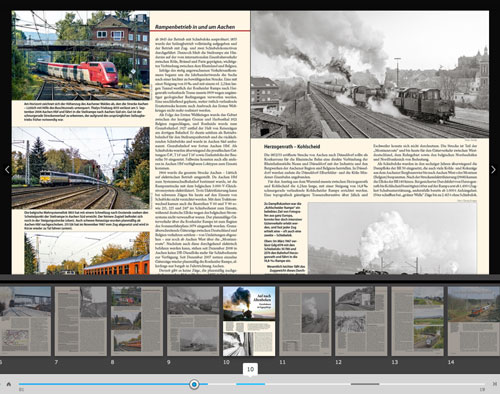This screenshot has height=394, width=500.
Task: Click the blue segment under the 10 tooltip
Action: point(251,384)
